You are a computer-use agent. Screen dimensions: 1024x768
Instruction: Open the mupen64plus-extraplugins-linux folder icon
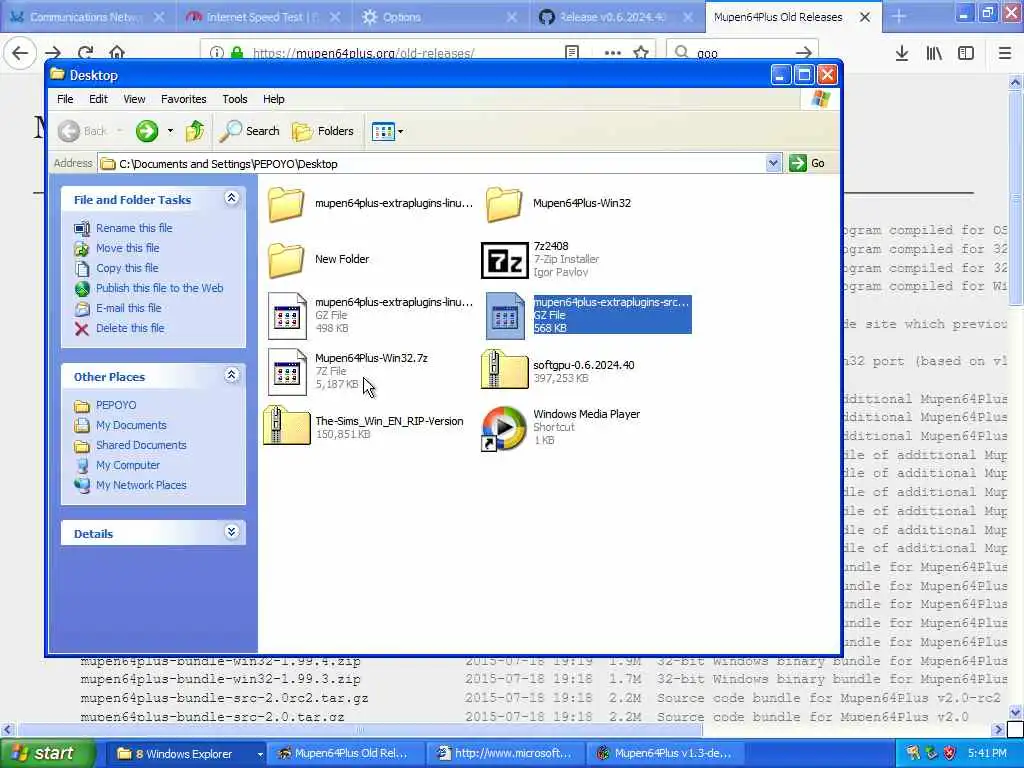286,204
